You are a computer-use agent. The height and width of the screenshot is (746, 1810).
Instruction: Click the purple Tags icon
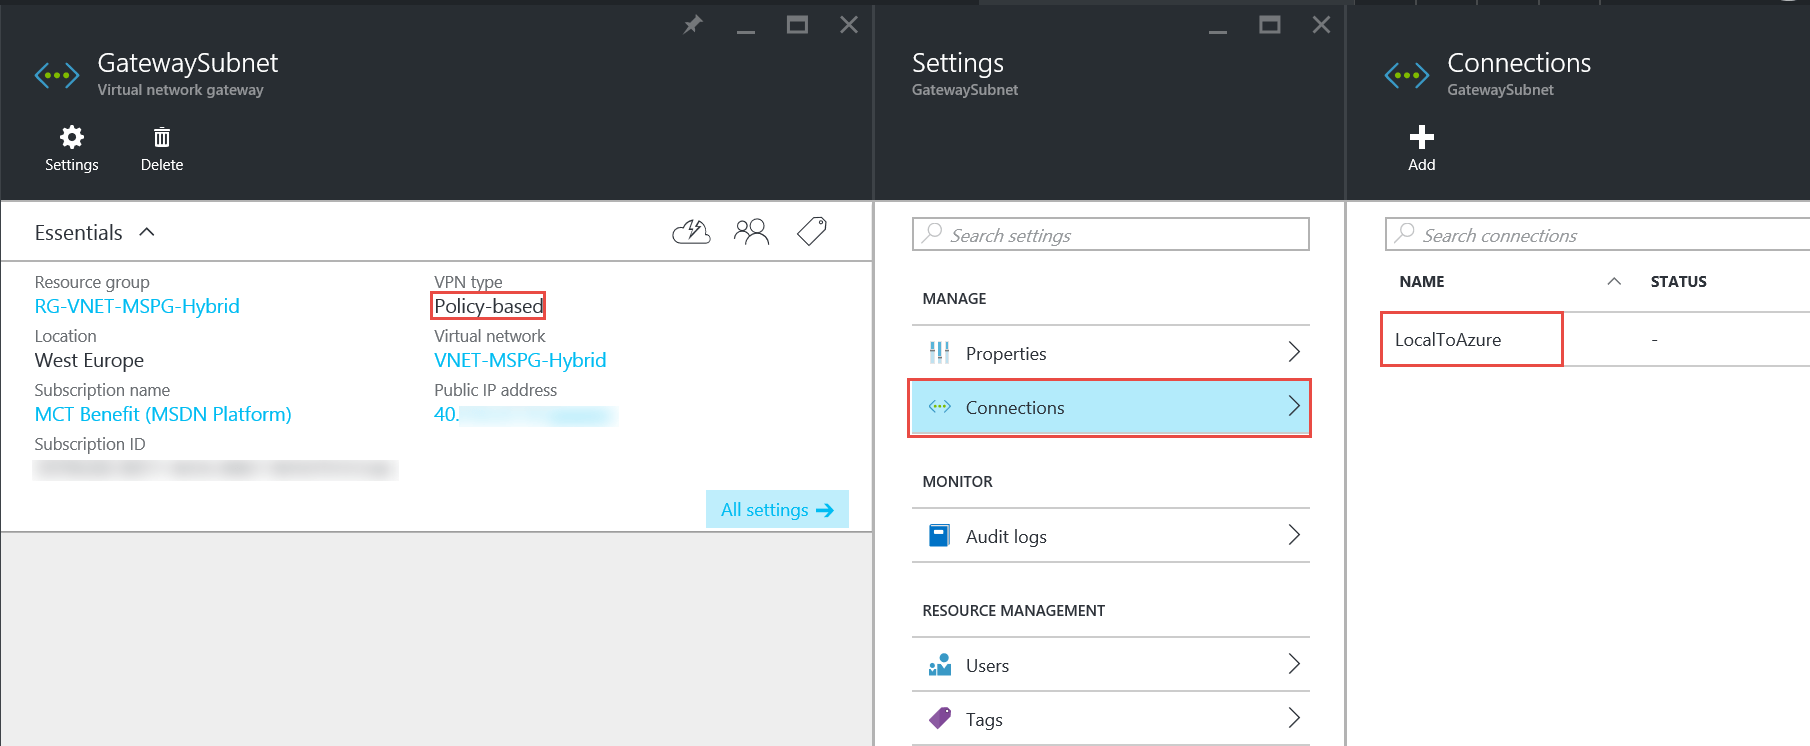939,718
